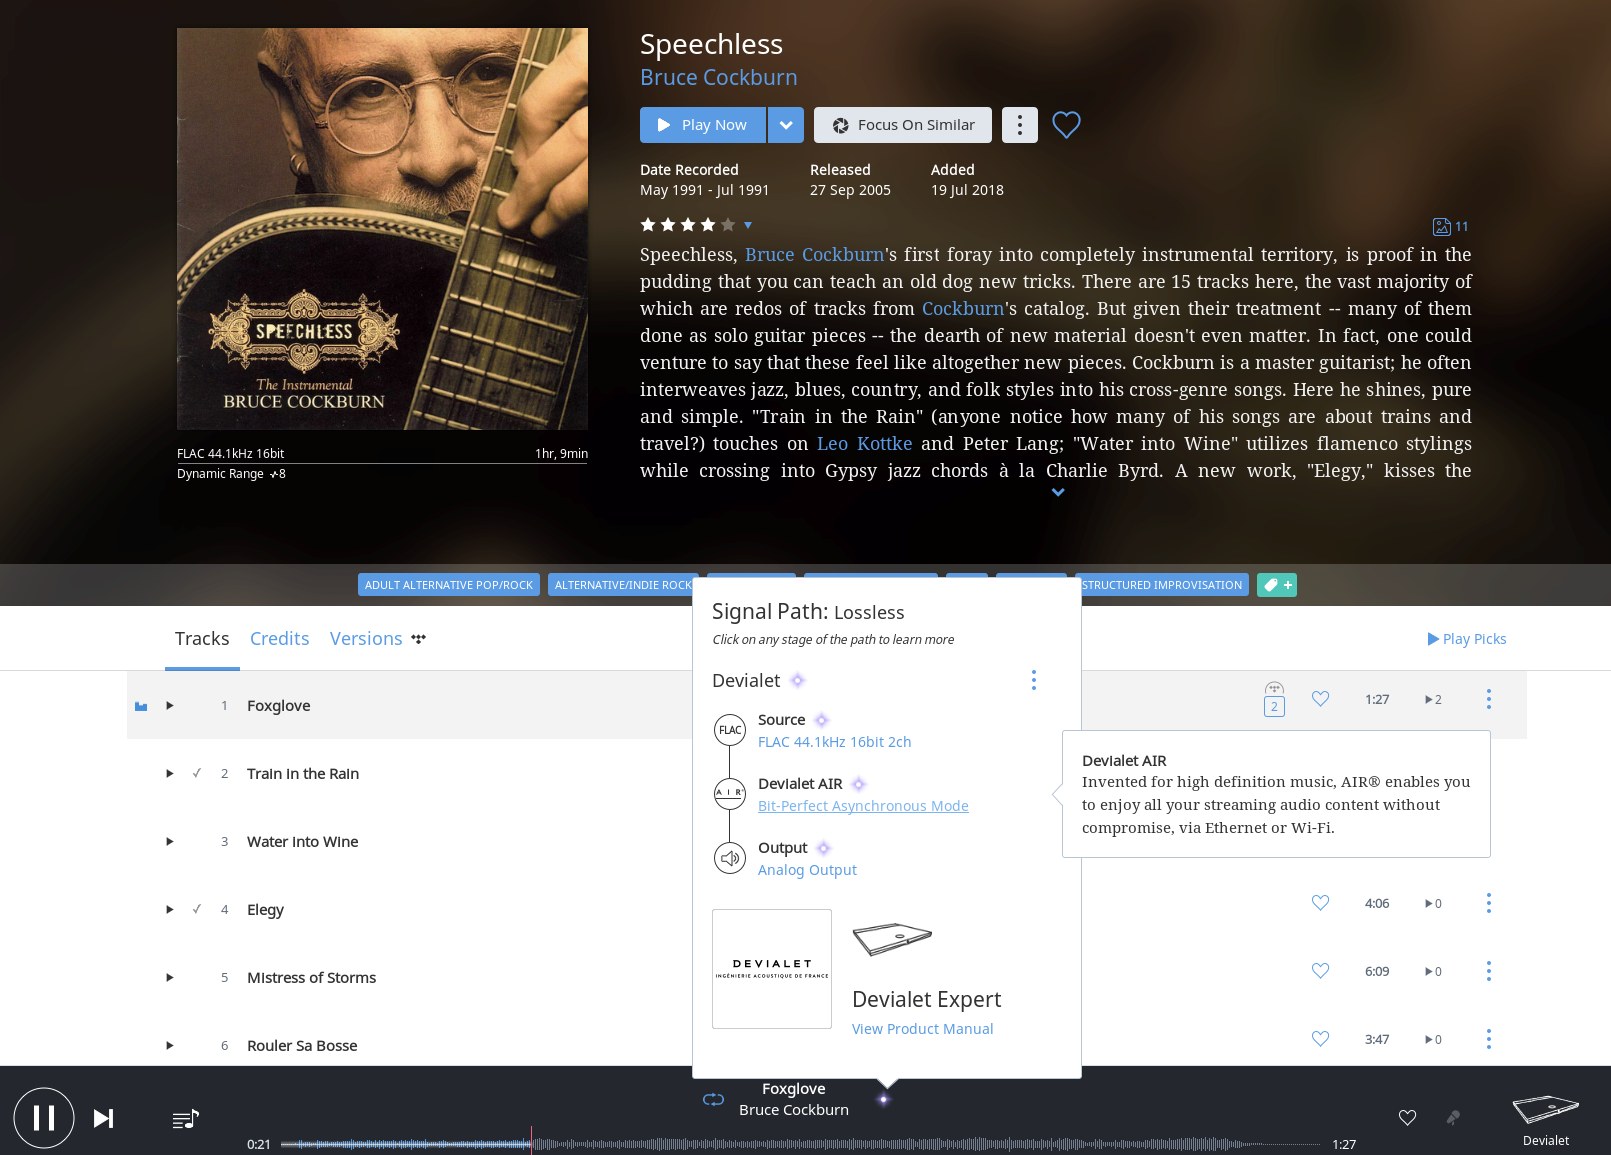Open View Product Manual link
The image size is (1611, 1155).
point(922,1029)
